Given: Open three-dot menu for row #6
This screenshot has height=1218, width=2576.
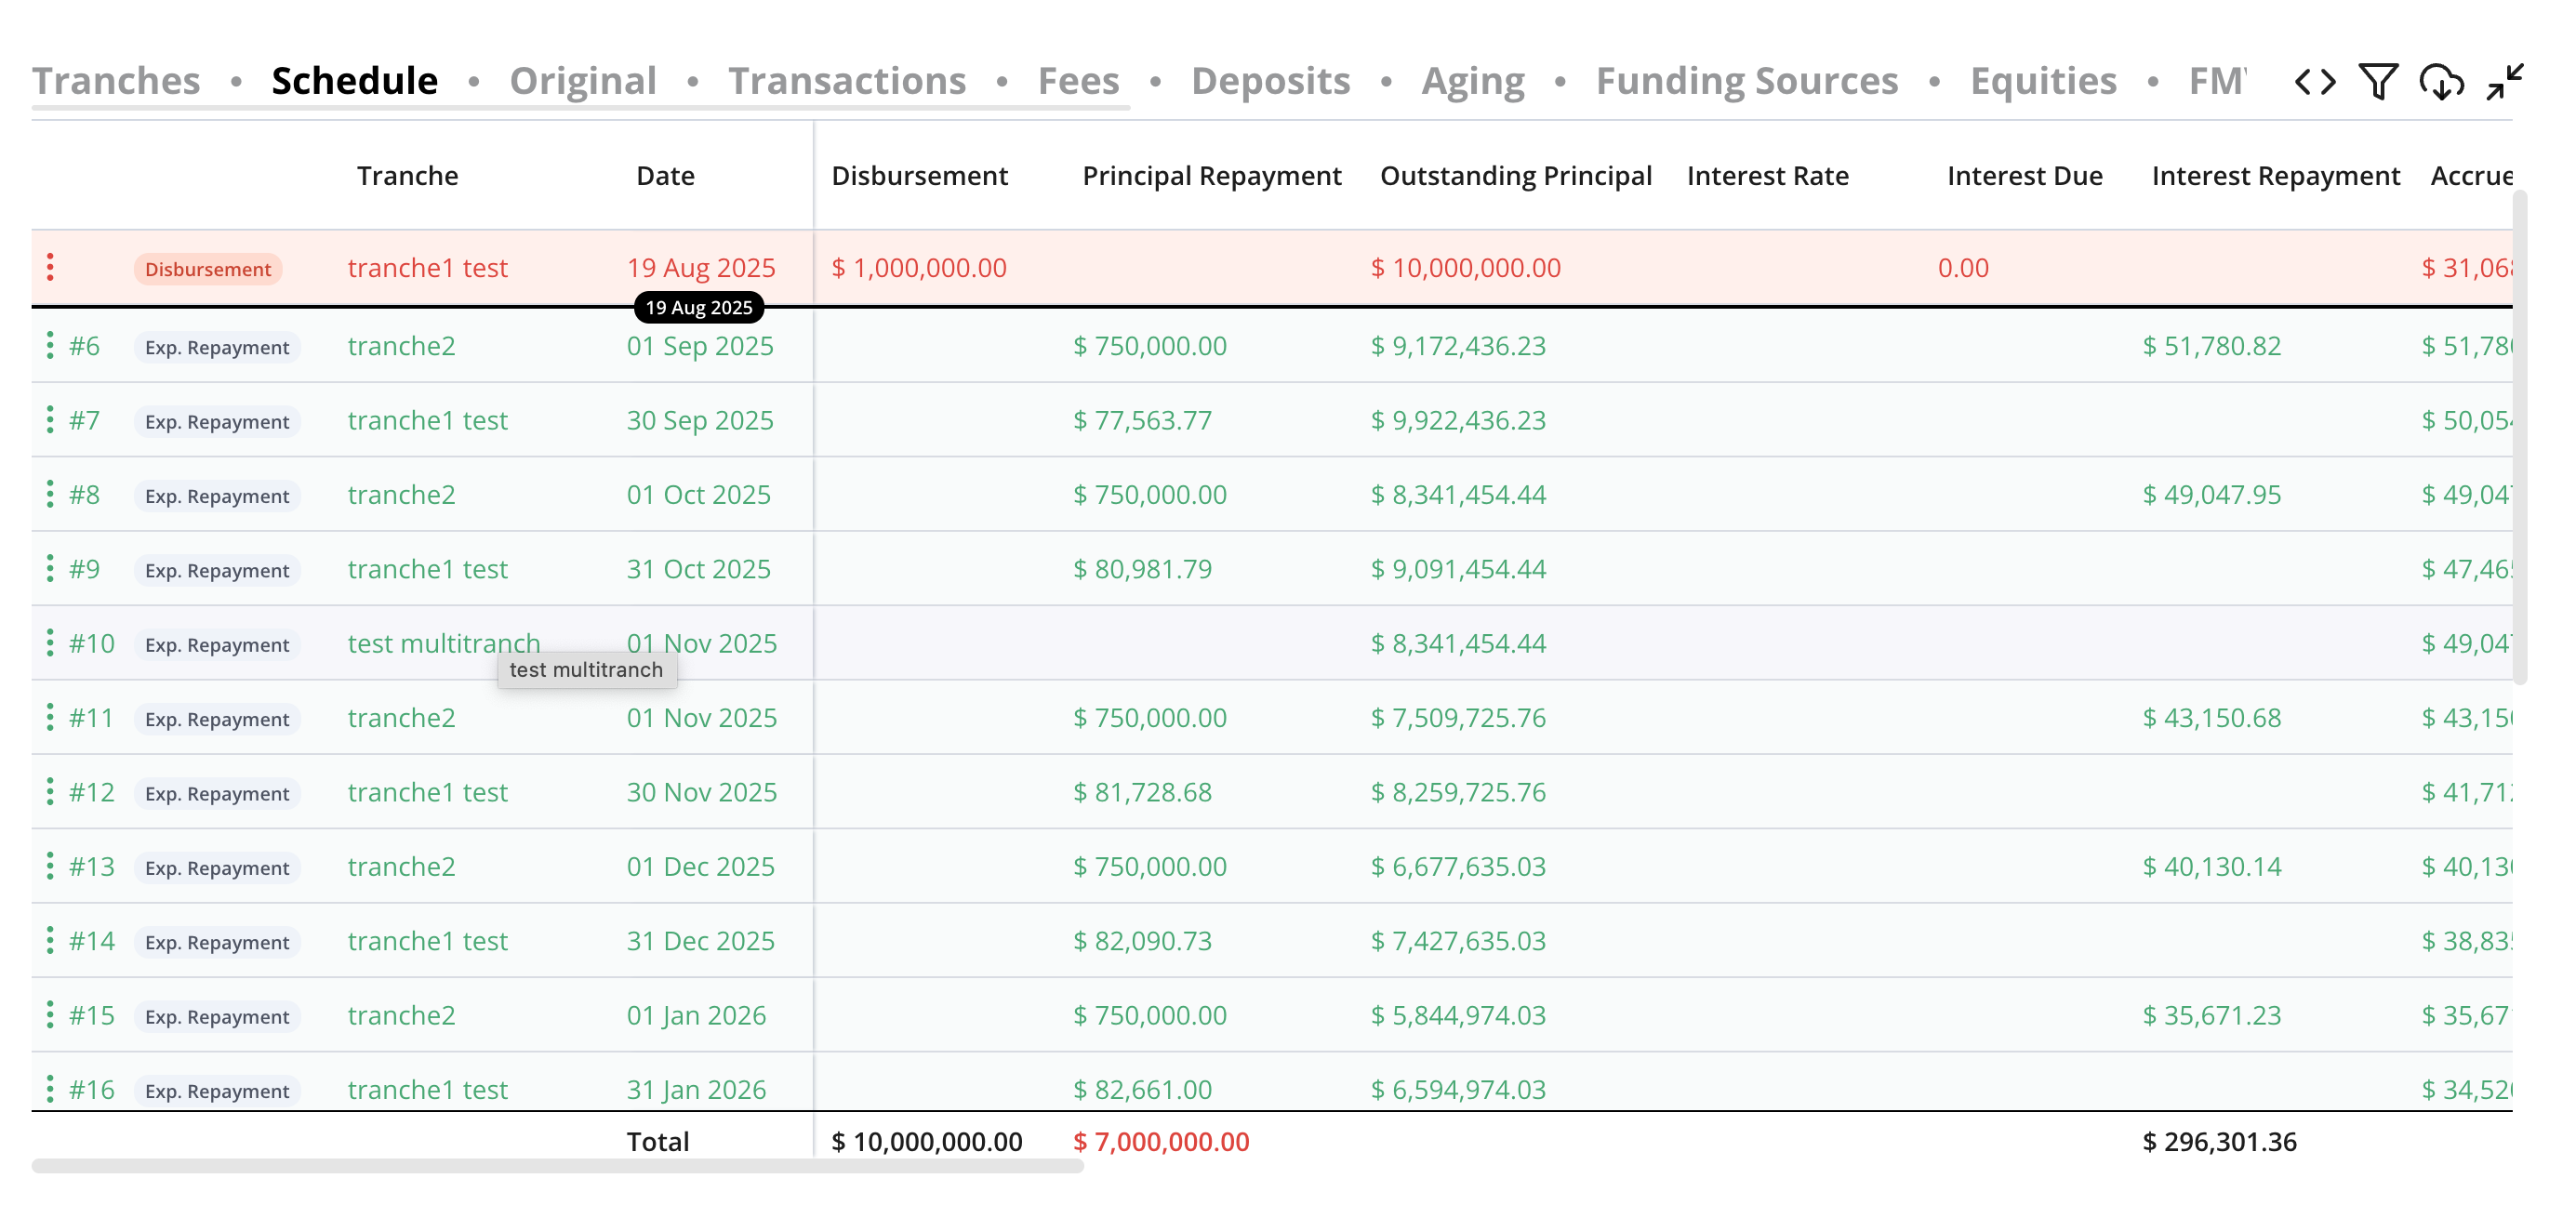Looking at the screenshot, I should [50, 346].
